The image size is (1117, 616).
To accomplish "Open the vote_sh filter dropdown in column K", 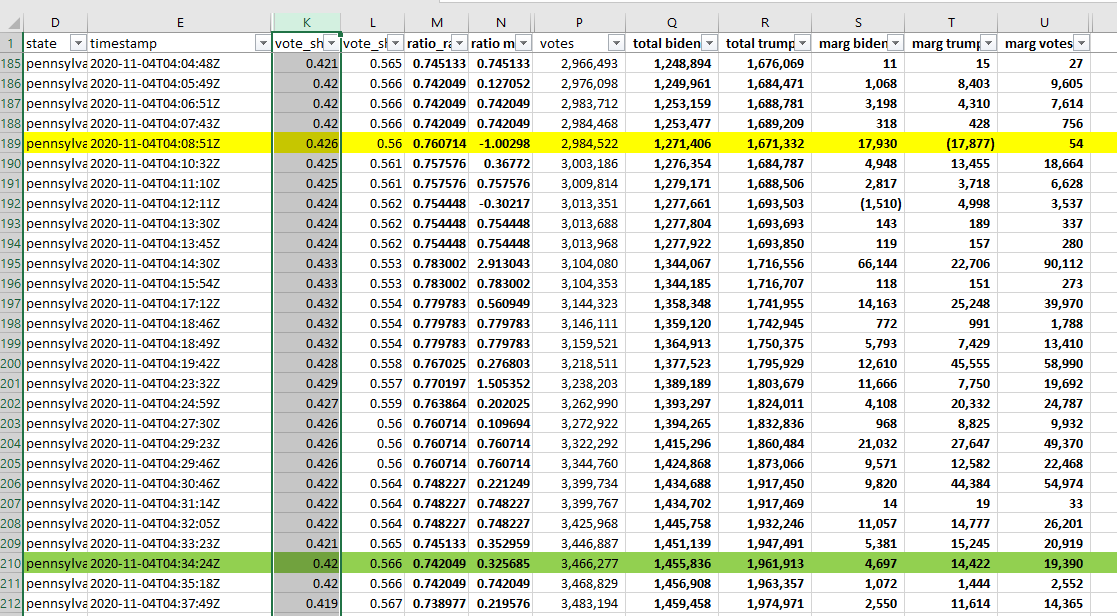I will (x=332, y=44).
